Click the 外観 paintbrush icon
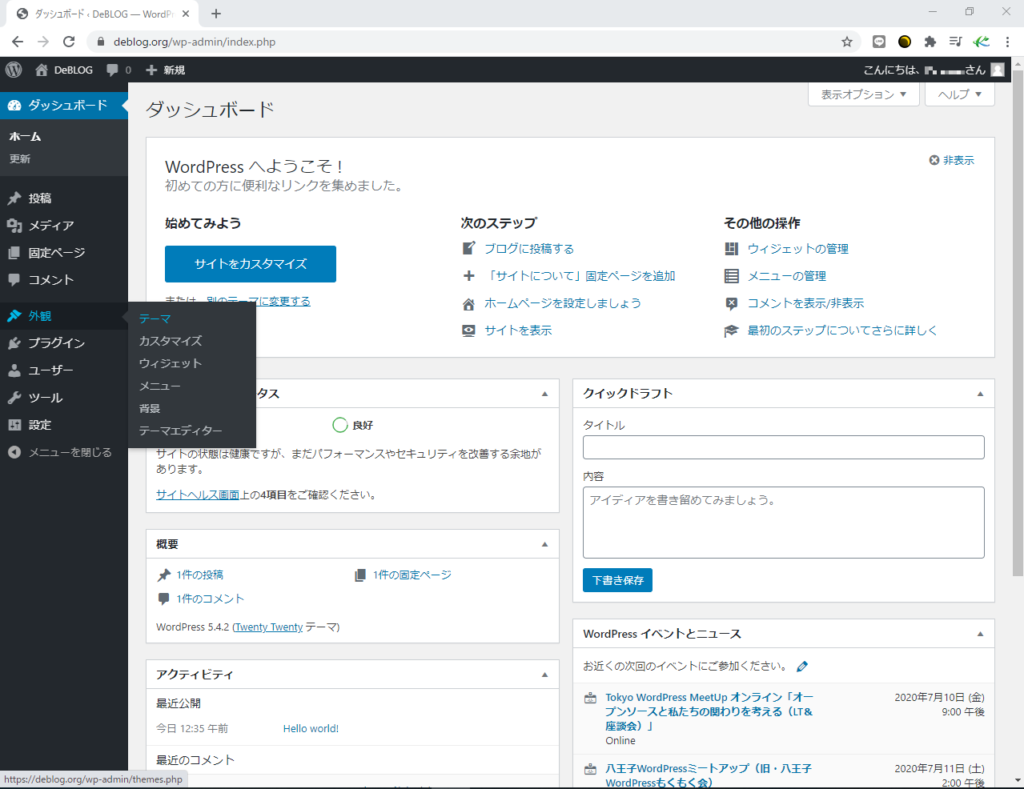1024x789 pixels. (14, 316)
